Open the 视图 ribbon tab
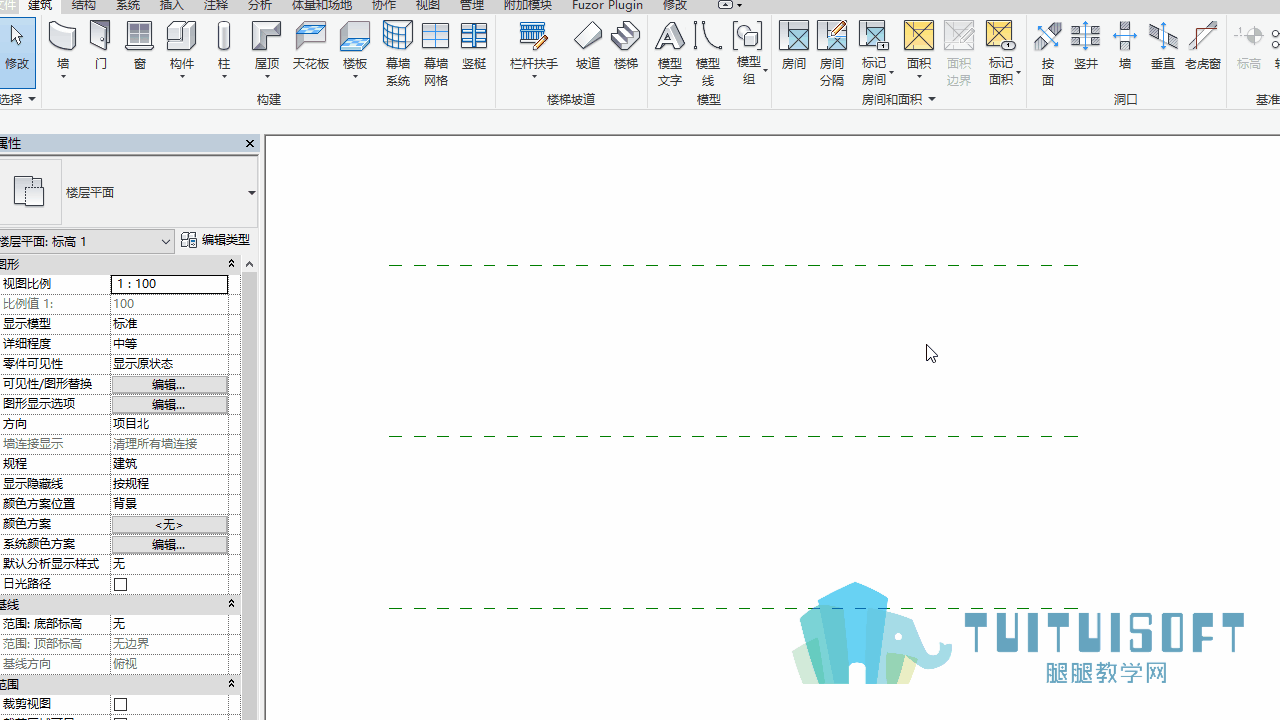 point(428,5)
